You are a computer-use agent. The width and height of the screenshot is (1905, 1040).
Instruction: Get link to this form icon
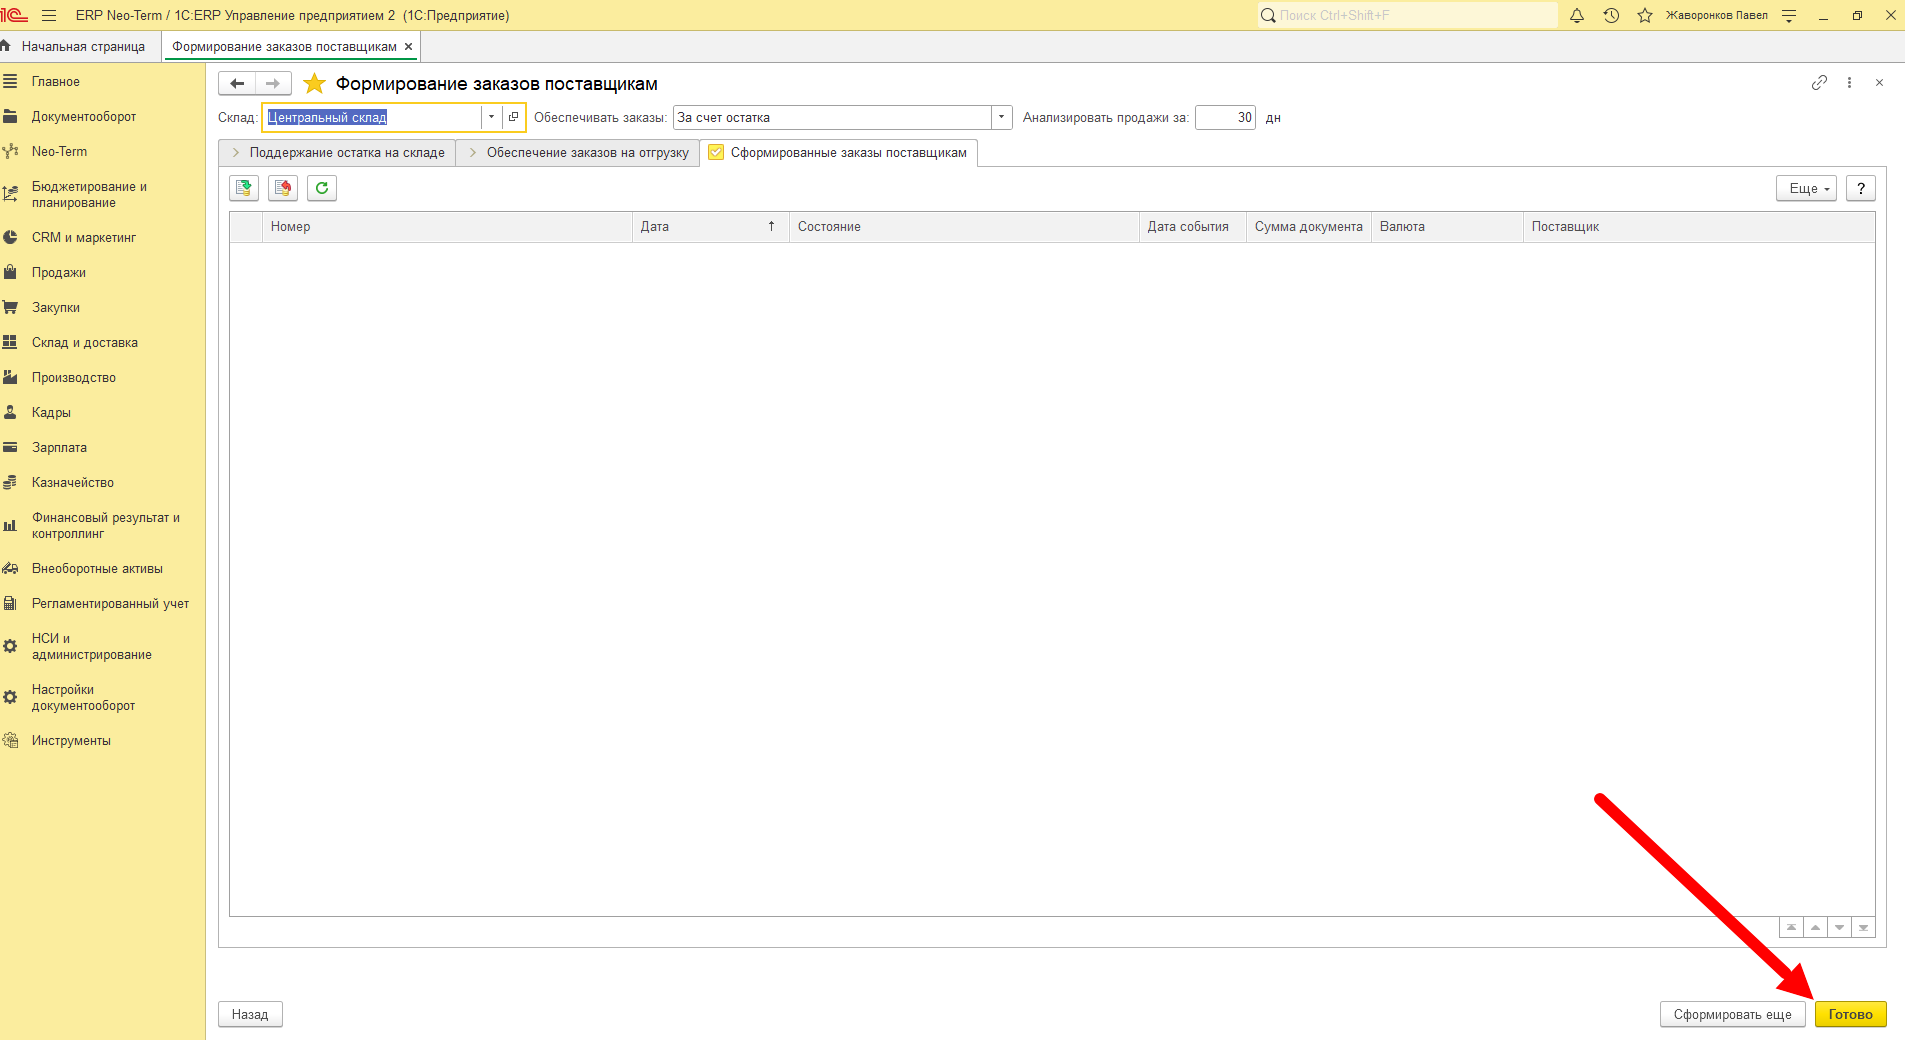click(1819, 82)
